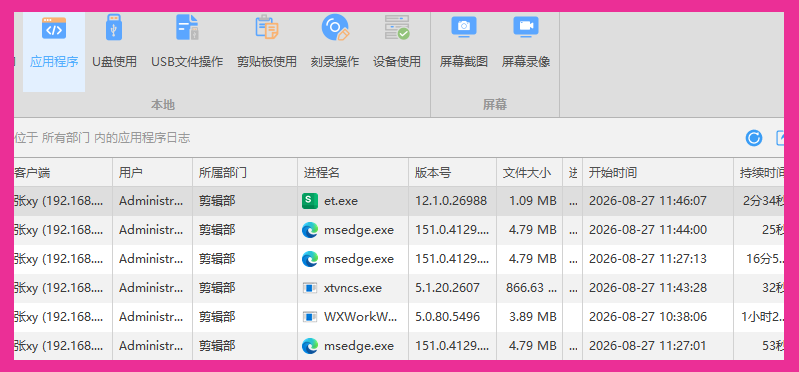The image size is (799, 372).
Task: Click msedge icon in 11:27:13 row
Action: (310, 259)
